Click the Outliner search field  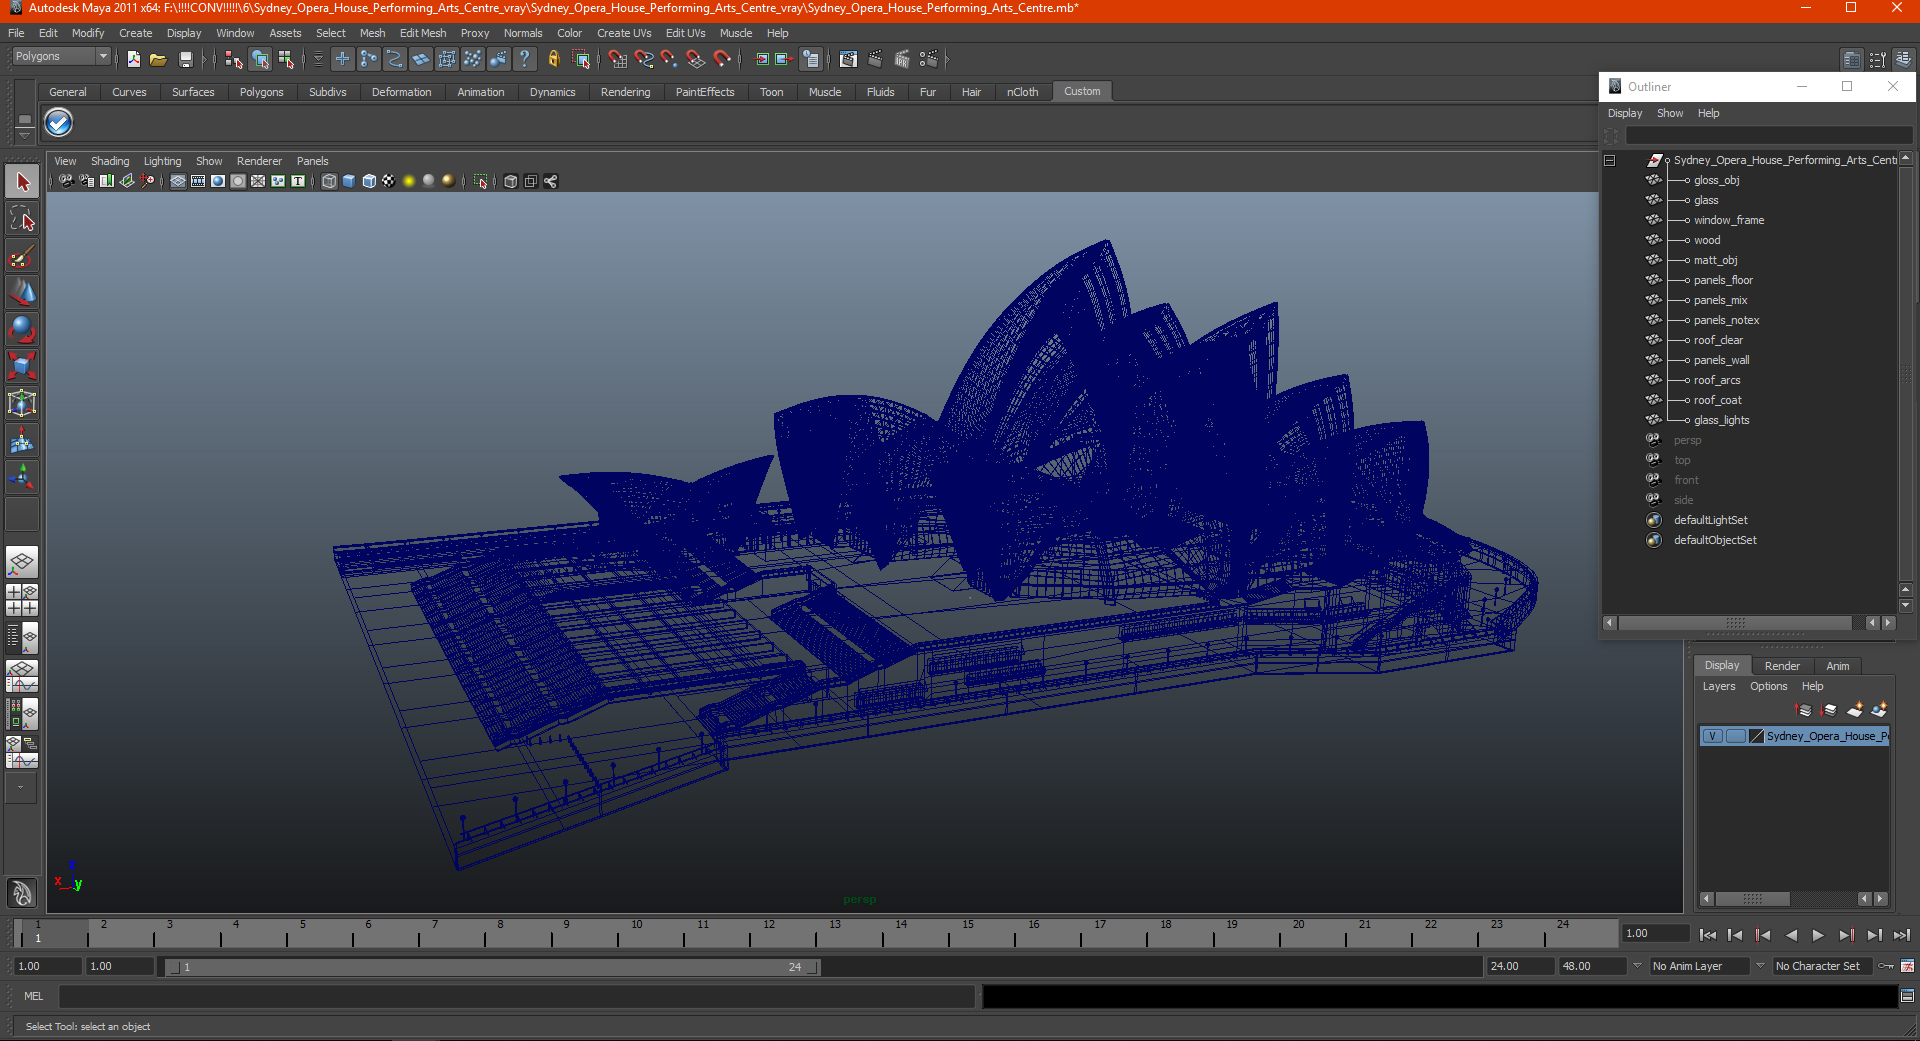point(1768,135)
